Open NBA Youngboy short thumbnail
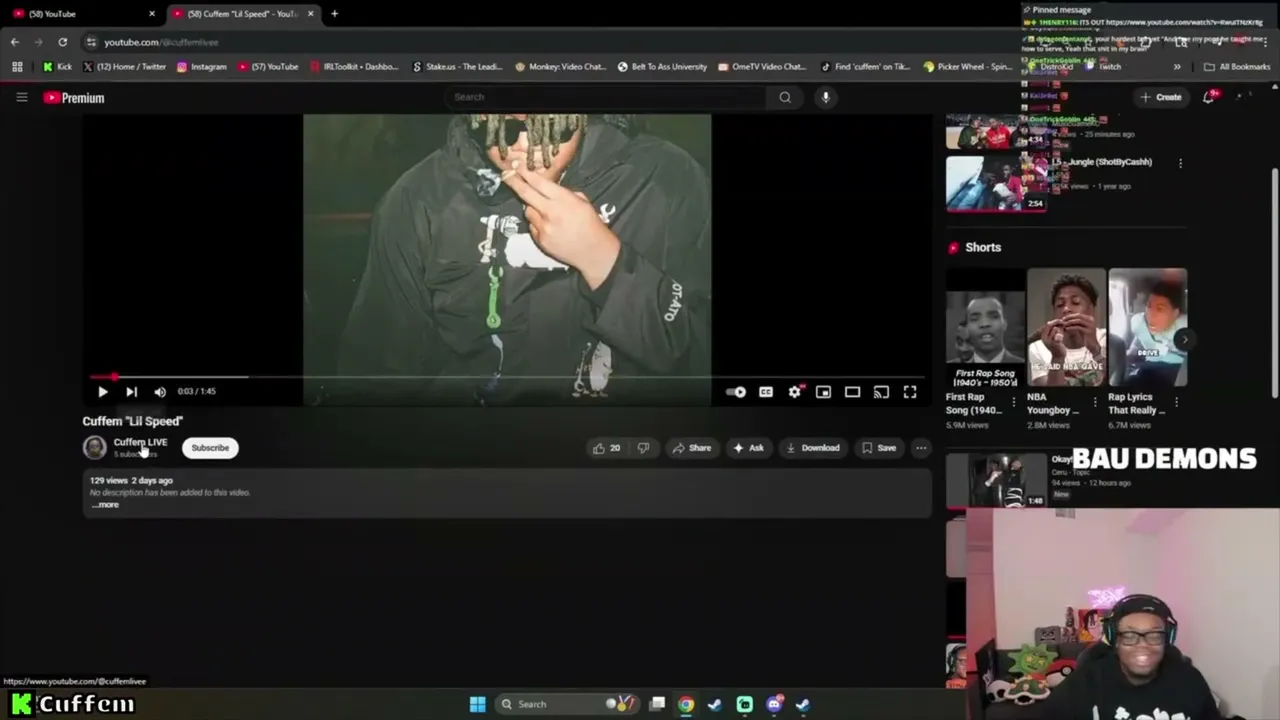The height and width of the screenshot is (720, 1280). 1066,327
